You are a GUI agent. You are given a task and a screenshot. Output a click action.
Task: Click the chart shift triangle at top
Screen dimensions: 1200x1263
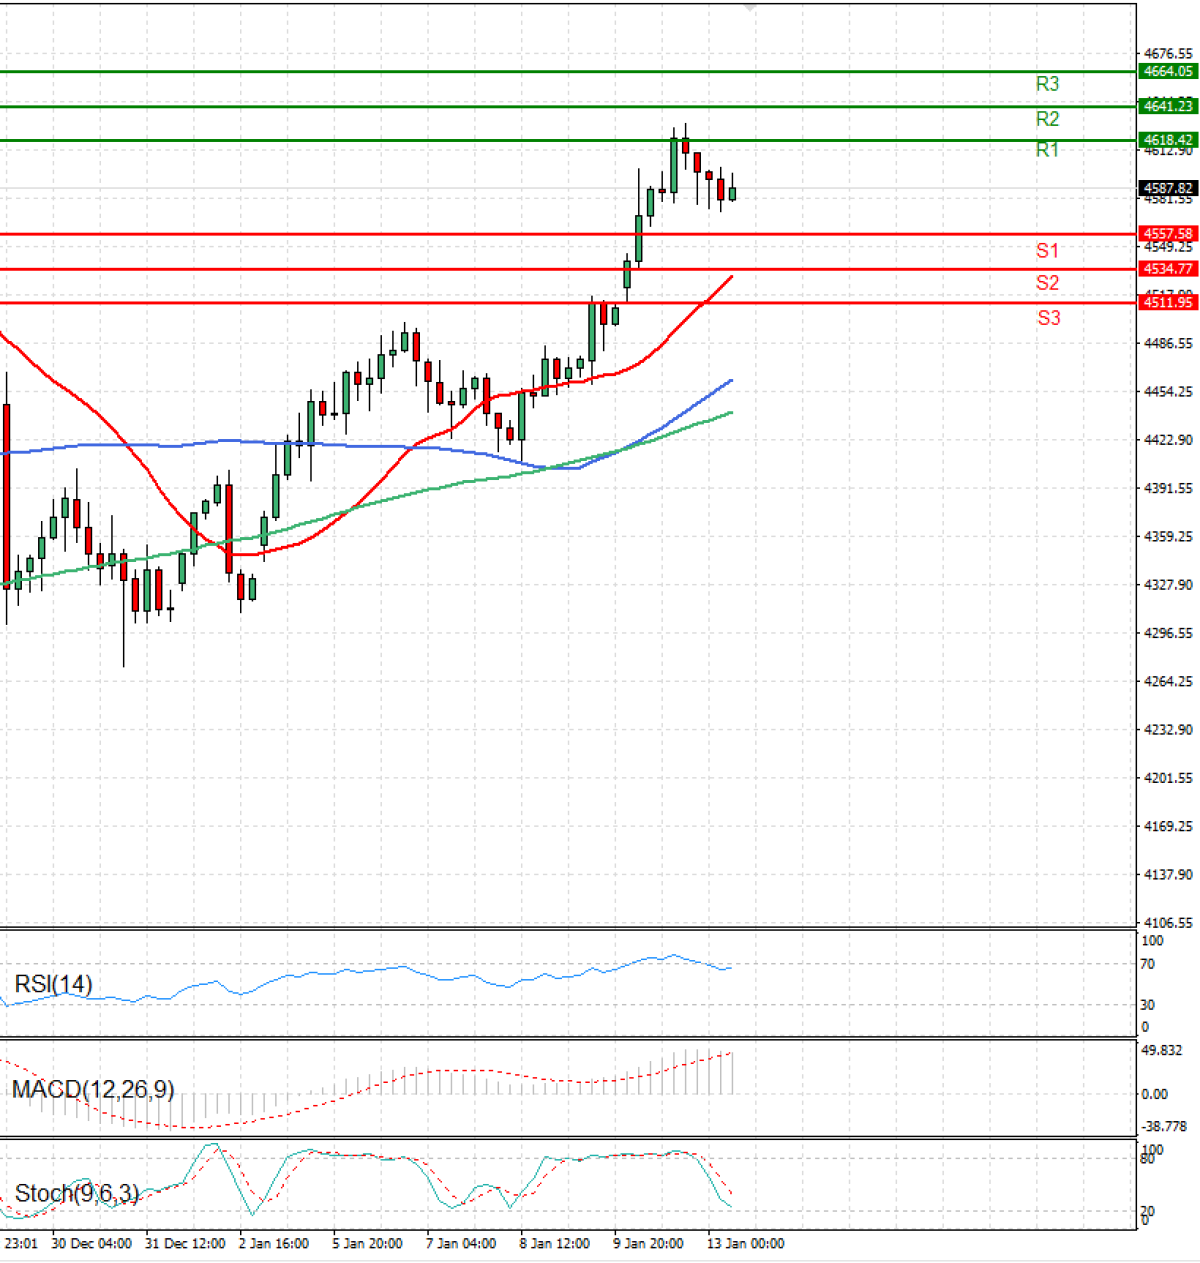(x=751, y=7)
